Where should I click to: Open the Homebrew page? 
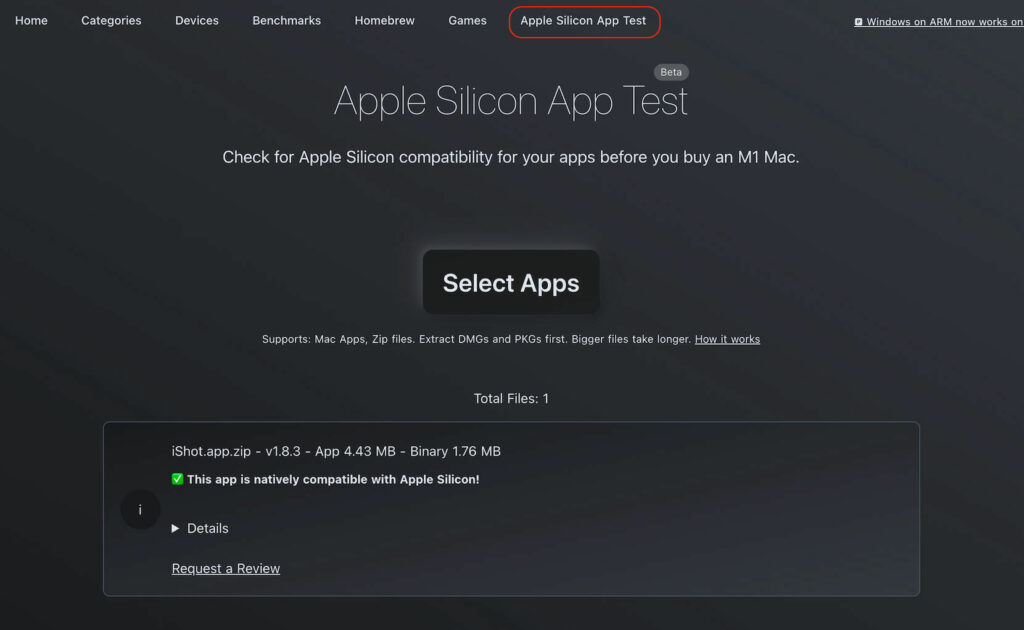pos(384,21)
